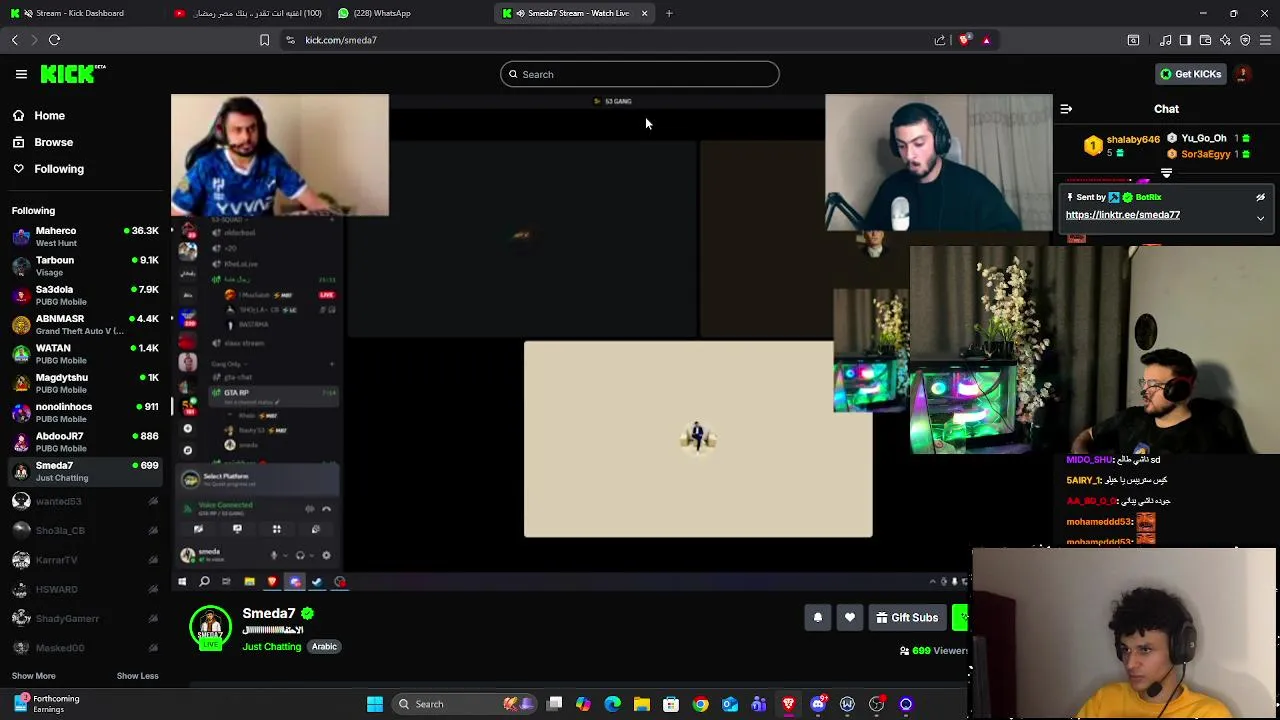Focus the Kick search field
The image size is (1280, 720).
tap(640, 74)
